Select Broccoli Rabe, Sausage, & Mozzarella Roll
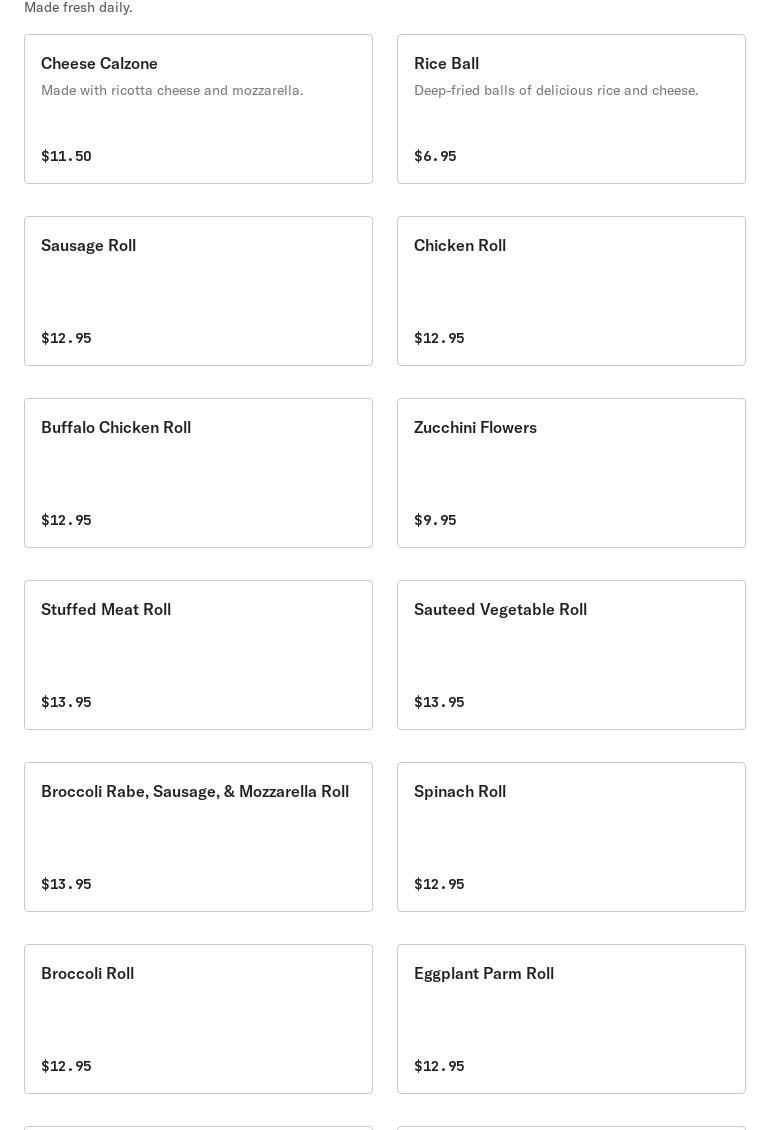Screen dimensions: 770x1130 198,837
